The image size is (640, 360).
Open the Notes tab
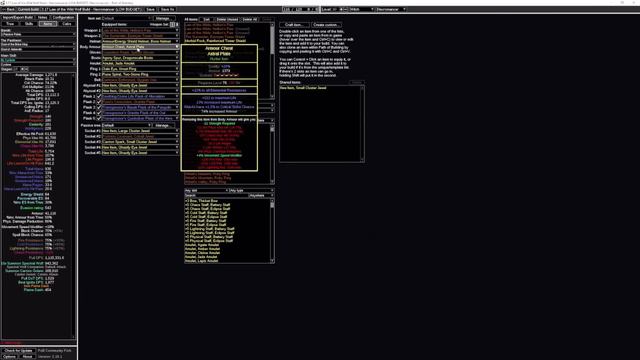[42, 18]
